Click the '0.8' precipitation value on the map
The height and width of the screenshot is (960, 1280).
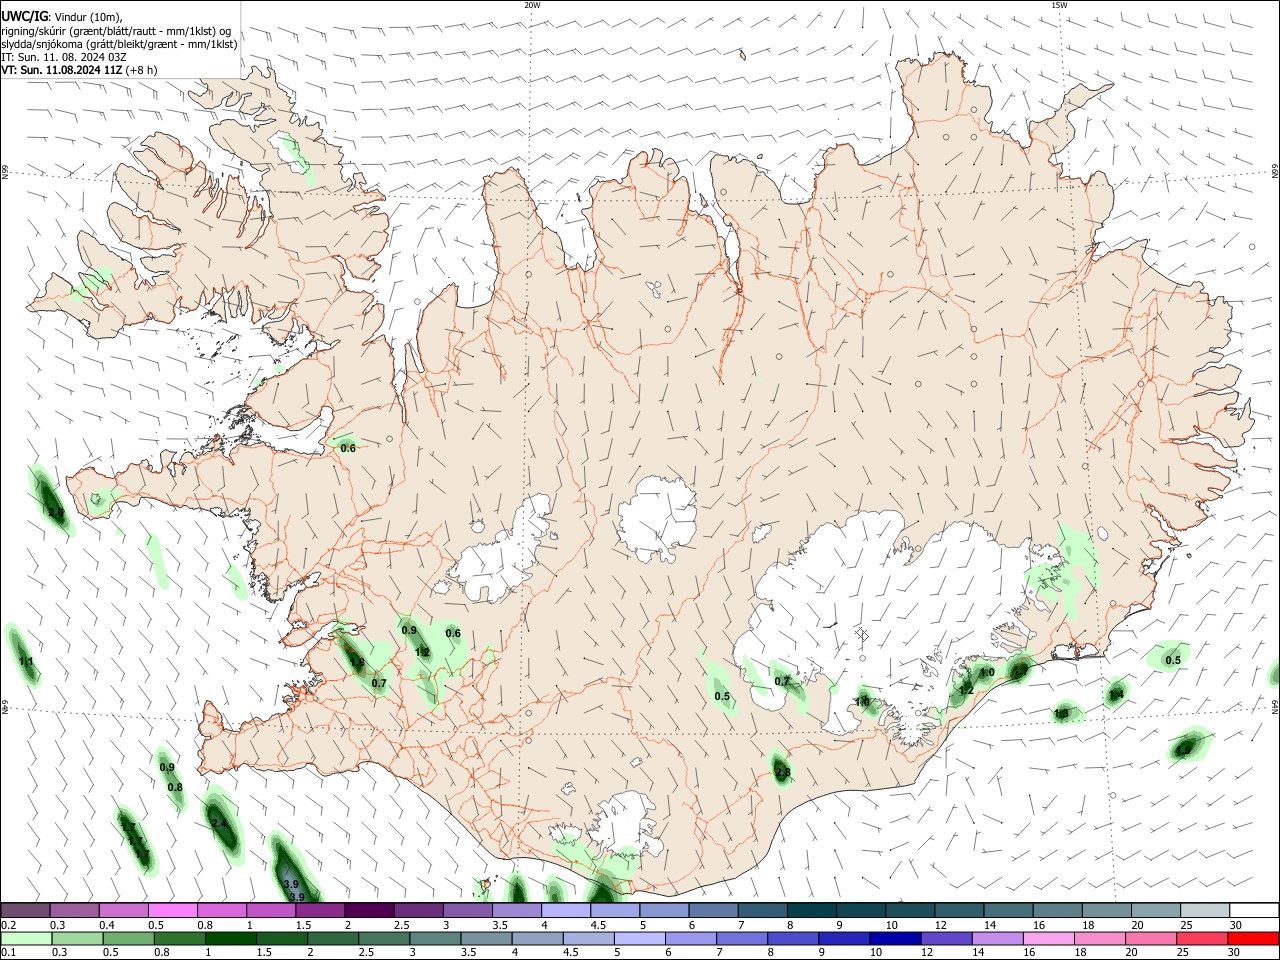pyautogui.click(x=175, y=787)
